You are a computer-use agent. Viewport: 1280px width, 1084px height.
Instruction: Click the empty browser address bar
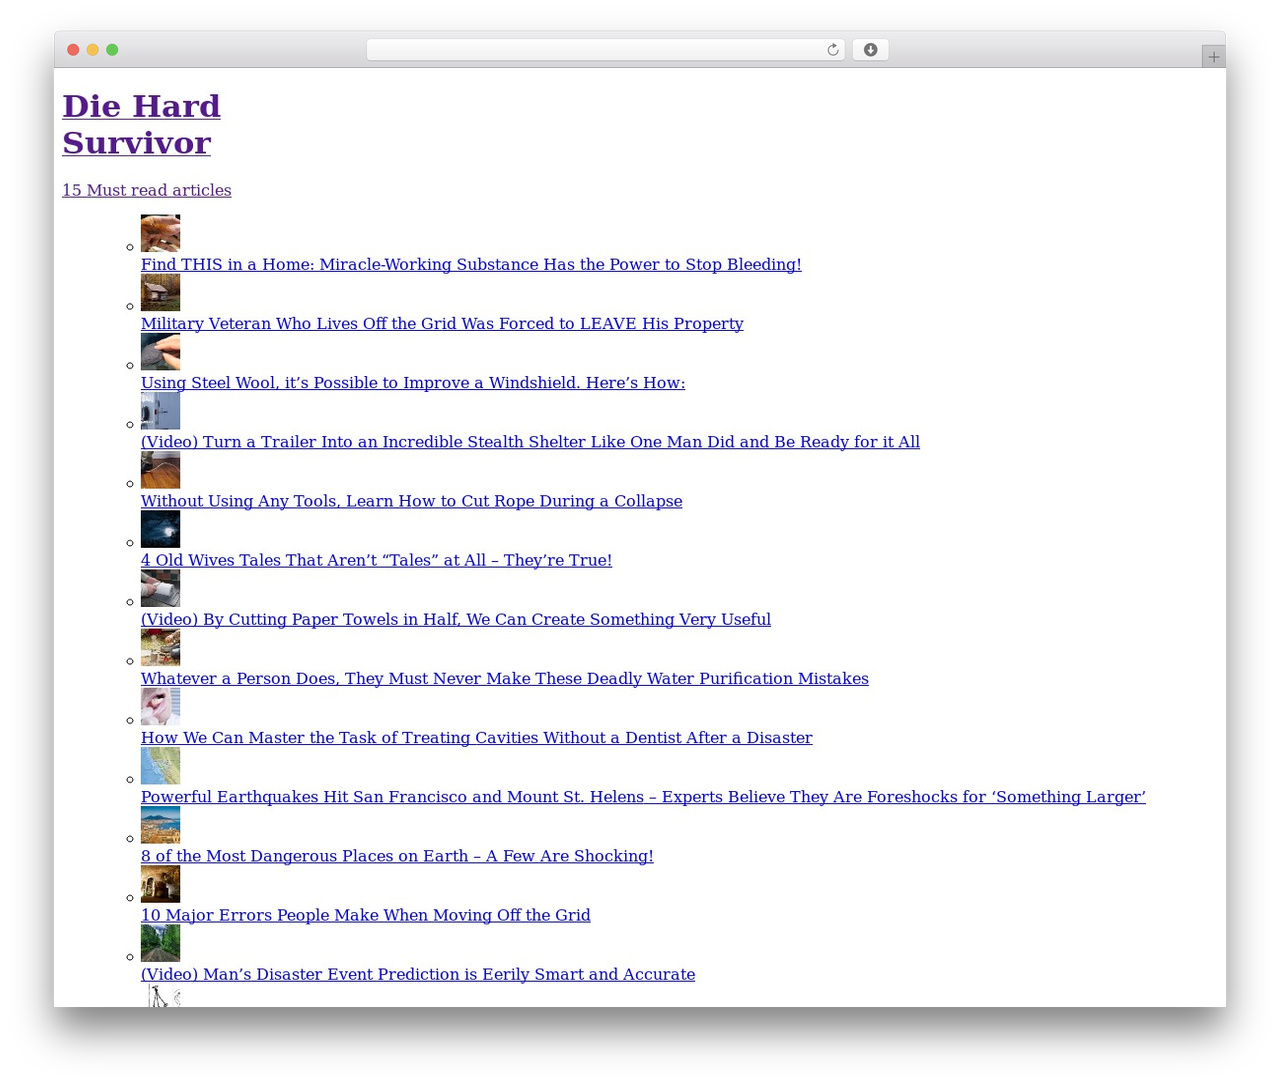tap(605, 50)
